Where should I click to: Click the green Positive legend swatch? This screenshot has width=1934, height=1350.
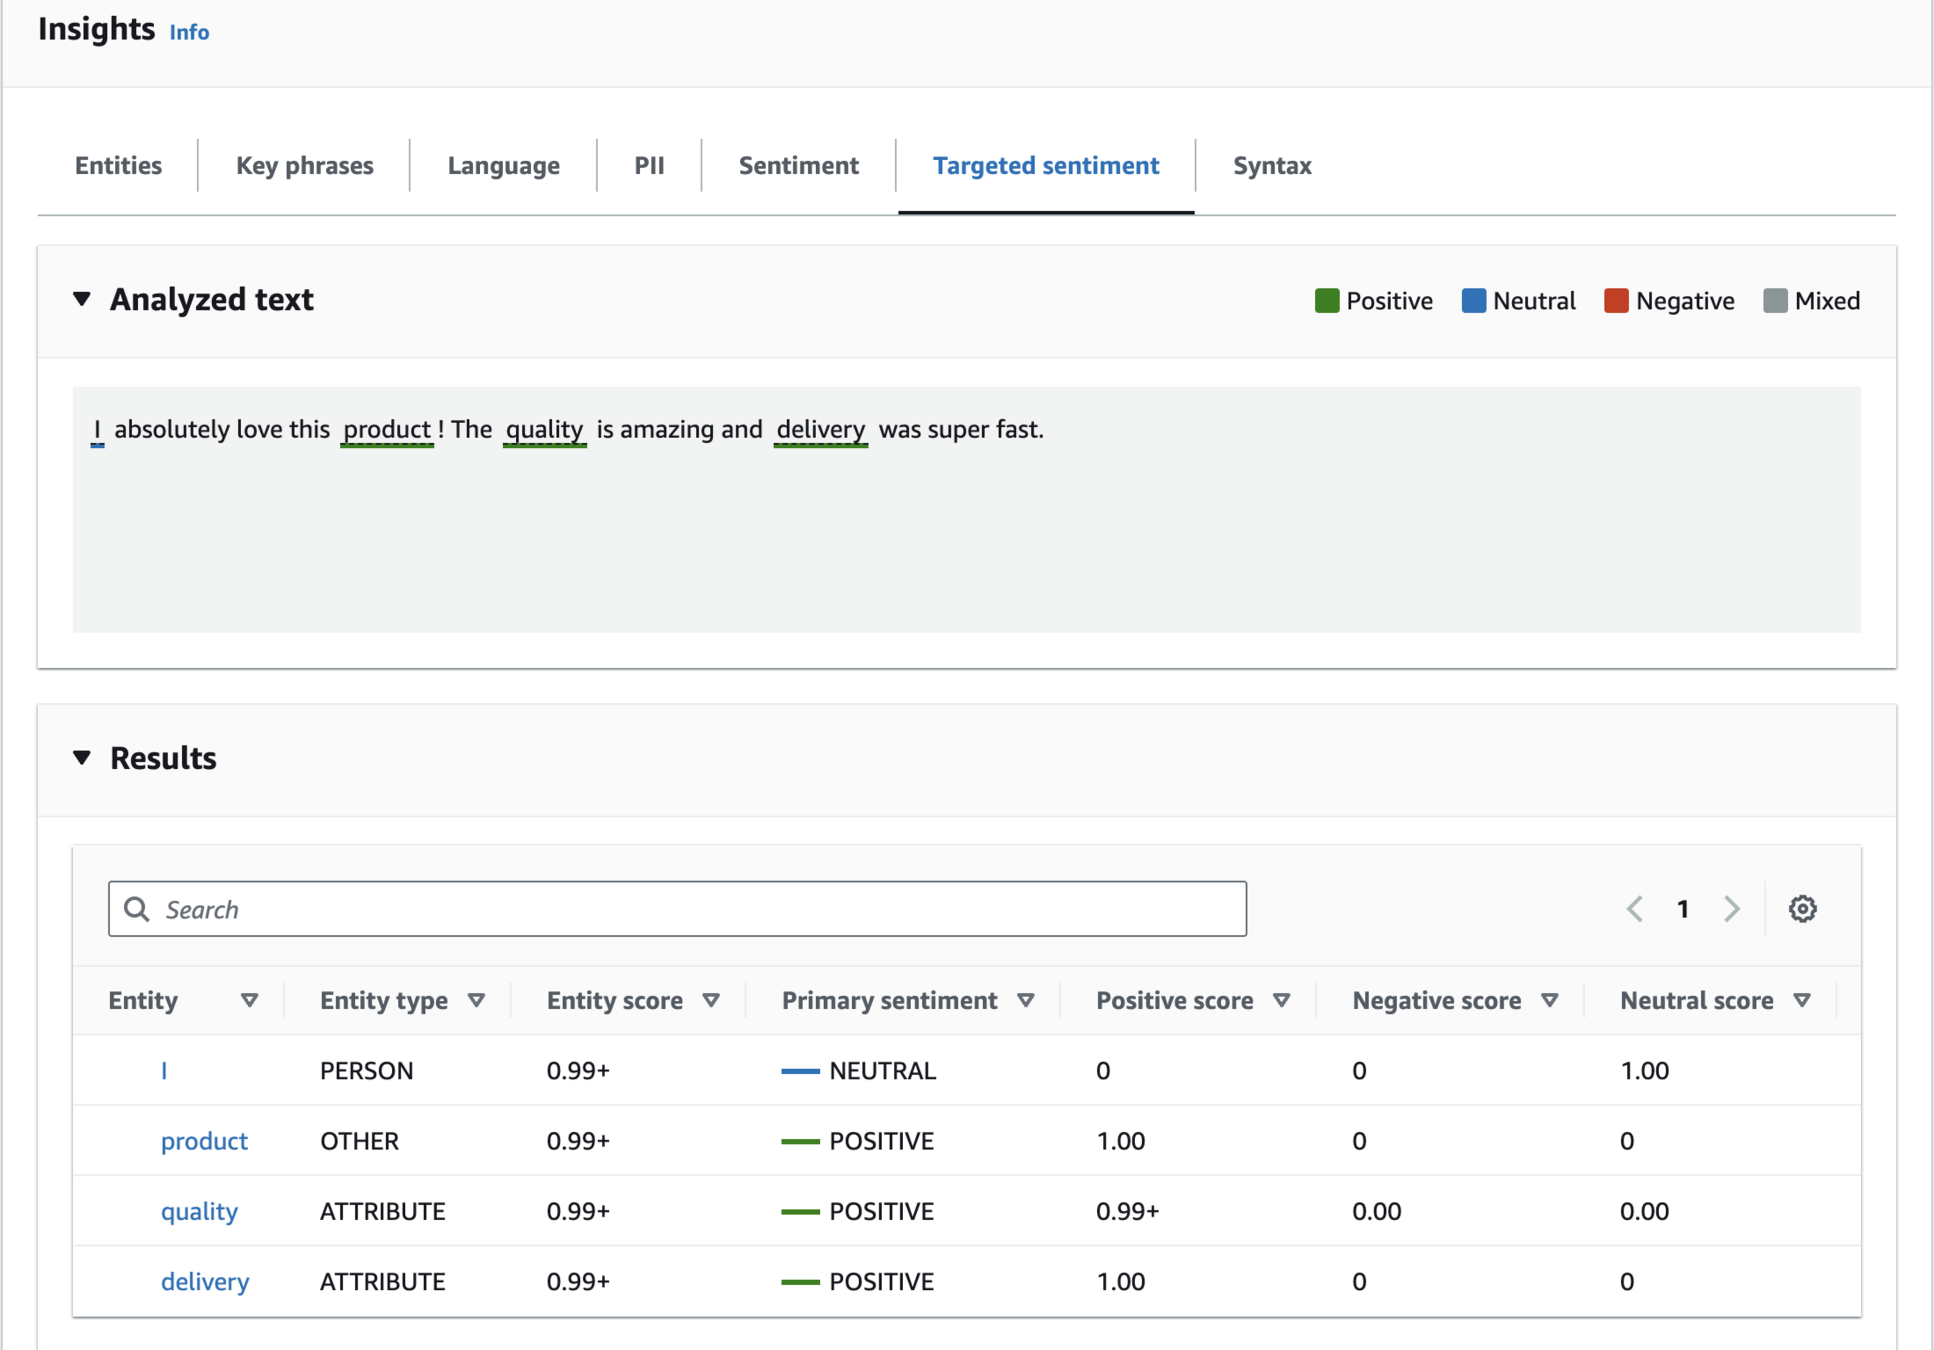click(x=1326, y=301)
